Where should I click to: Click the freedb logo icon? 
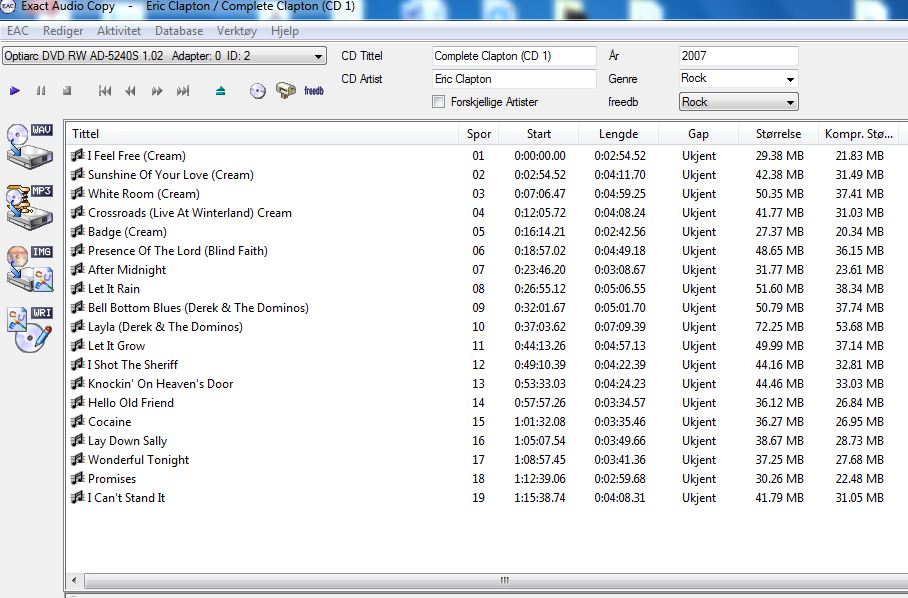(x=314, y=91)
